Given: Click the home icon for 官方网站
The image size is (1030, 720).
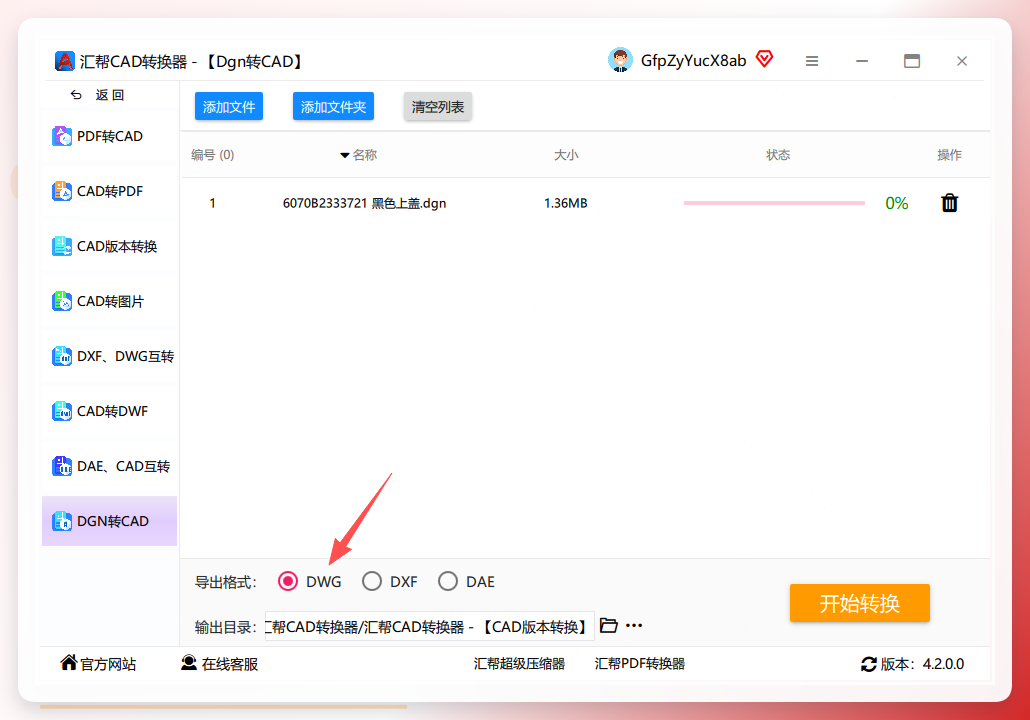Looking at the screenshot, I should pos(68,663).
